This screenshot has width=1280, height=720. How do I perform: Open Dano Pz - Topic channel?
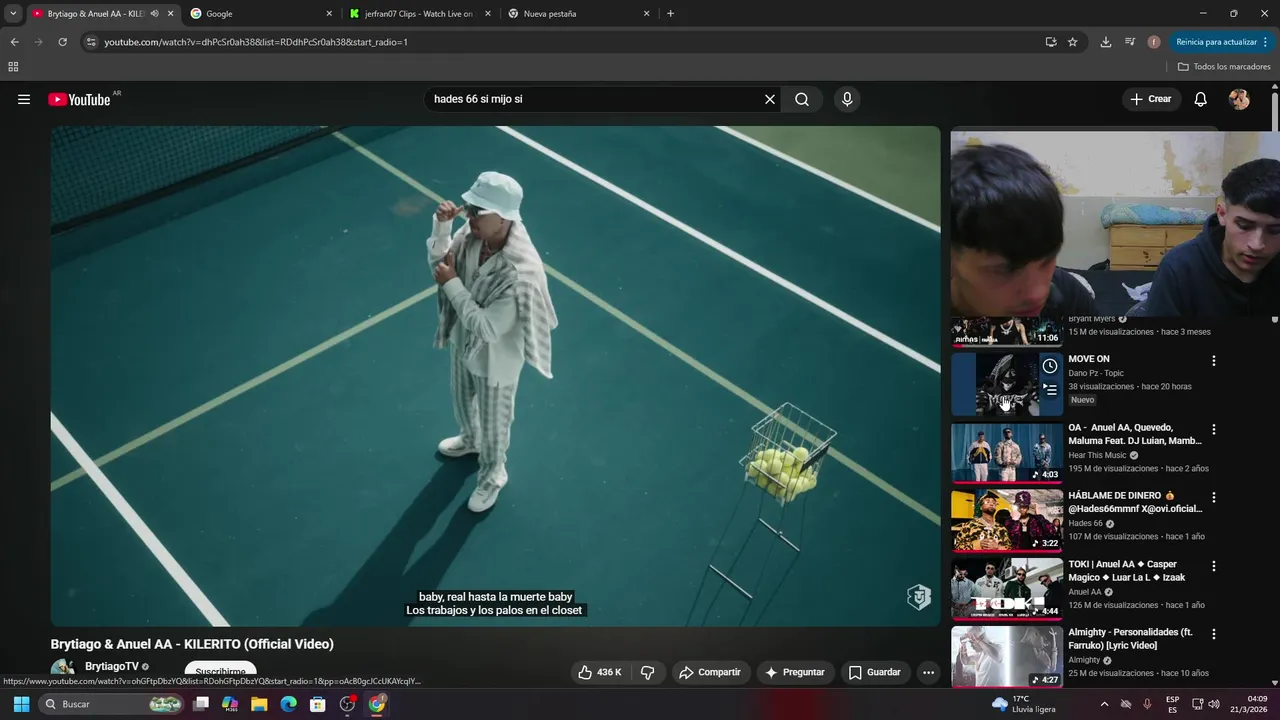[x=1096, y=373]
